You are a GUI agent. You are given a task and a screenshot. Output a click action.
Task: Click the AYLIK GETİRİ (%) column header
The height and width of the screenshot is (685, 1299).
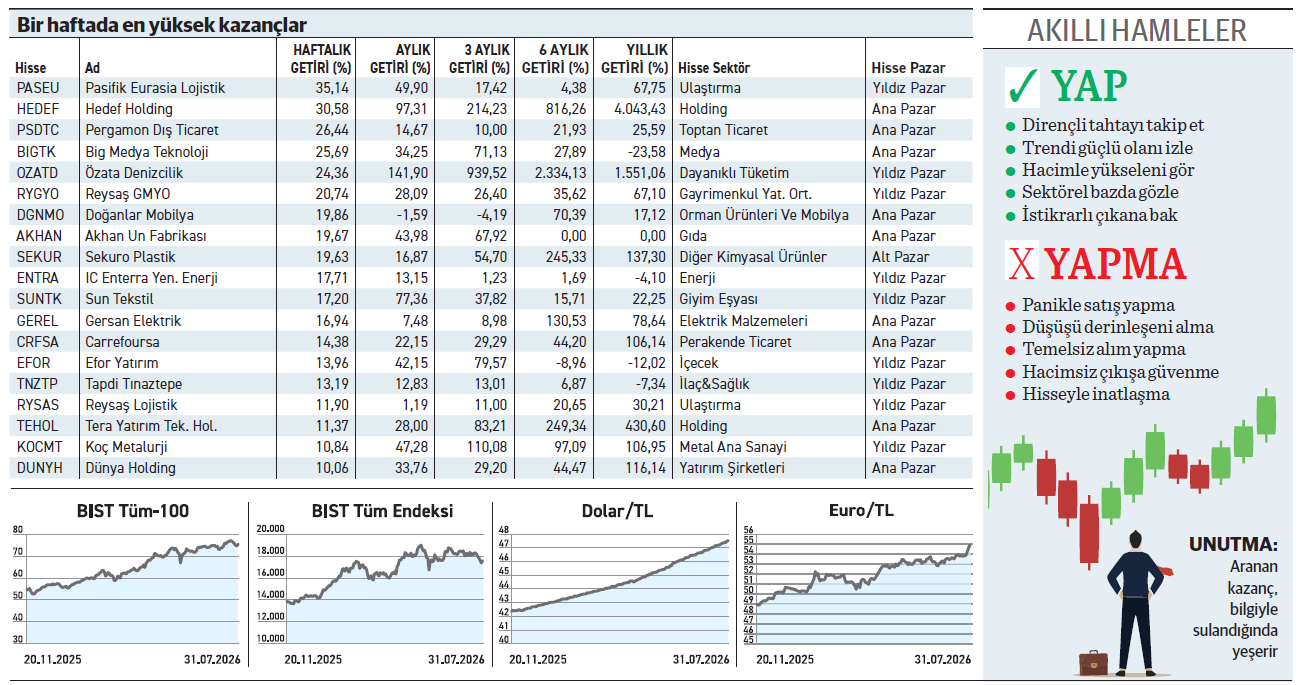[400, 59]
